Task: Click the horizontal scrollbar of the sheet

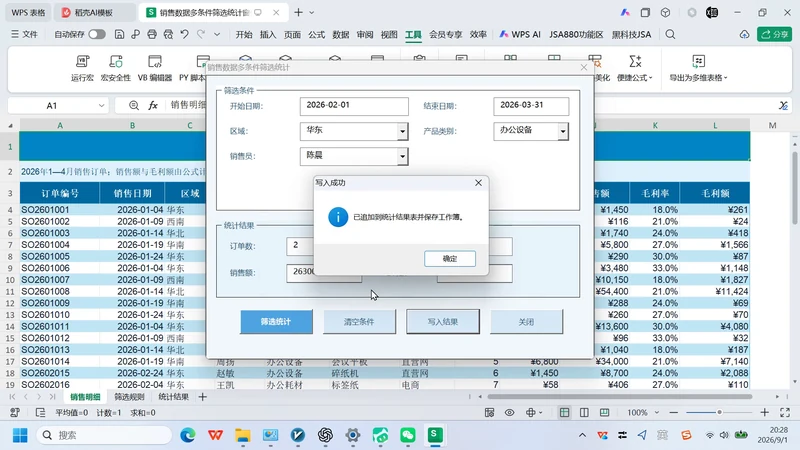Action: pyautogui.click(x=619, y=396)
